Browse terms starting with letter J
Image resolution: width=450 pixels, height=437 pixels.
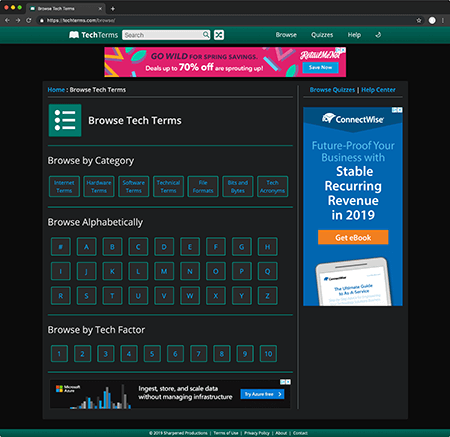pyautogui.click(x=87, y=271)
